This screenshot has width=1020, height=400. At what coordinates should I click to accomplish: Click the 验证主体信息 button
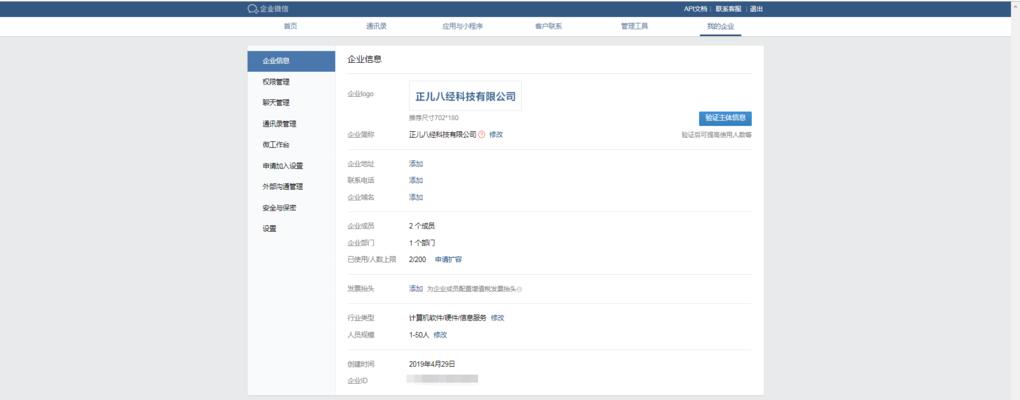point(725,118)
